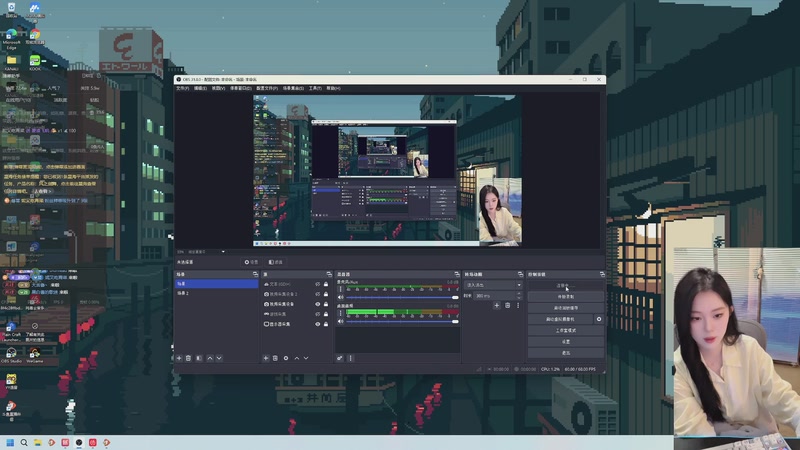This screenshot has width=800, height=450.
Task: Hide the Video Capture Device source eye icon
Action: [x=317, y=304]
